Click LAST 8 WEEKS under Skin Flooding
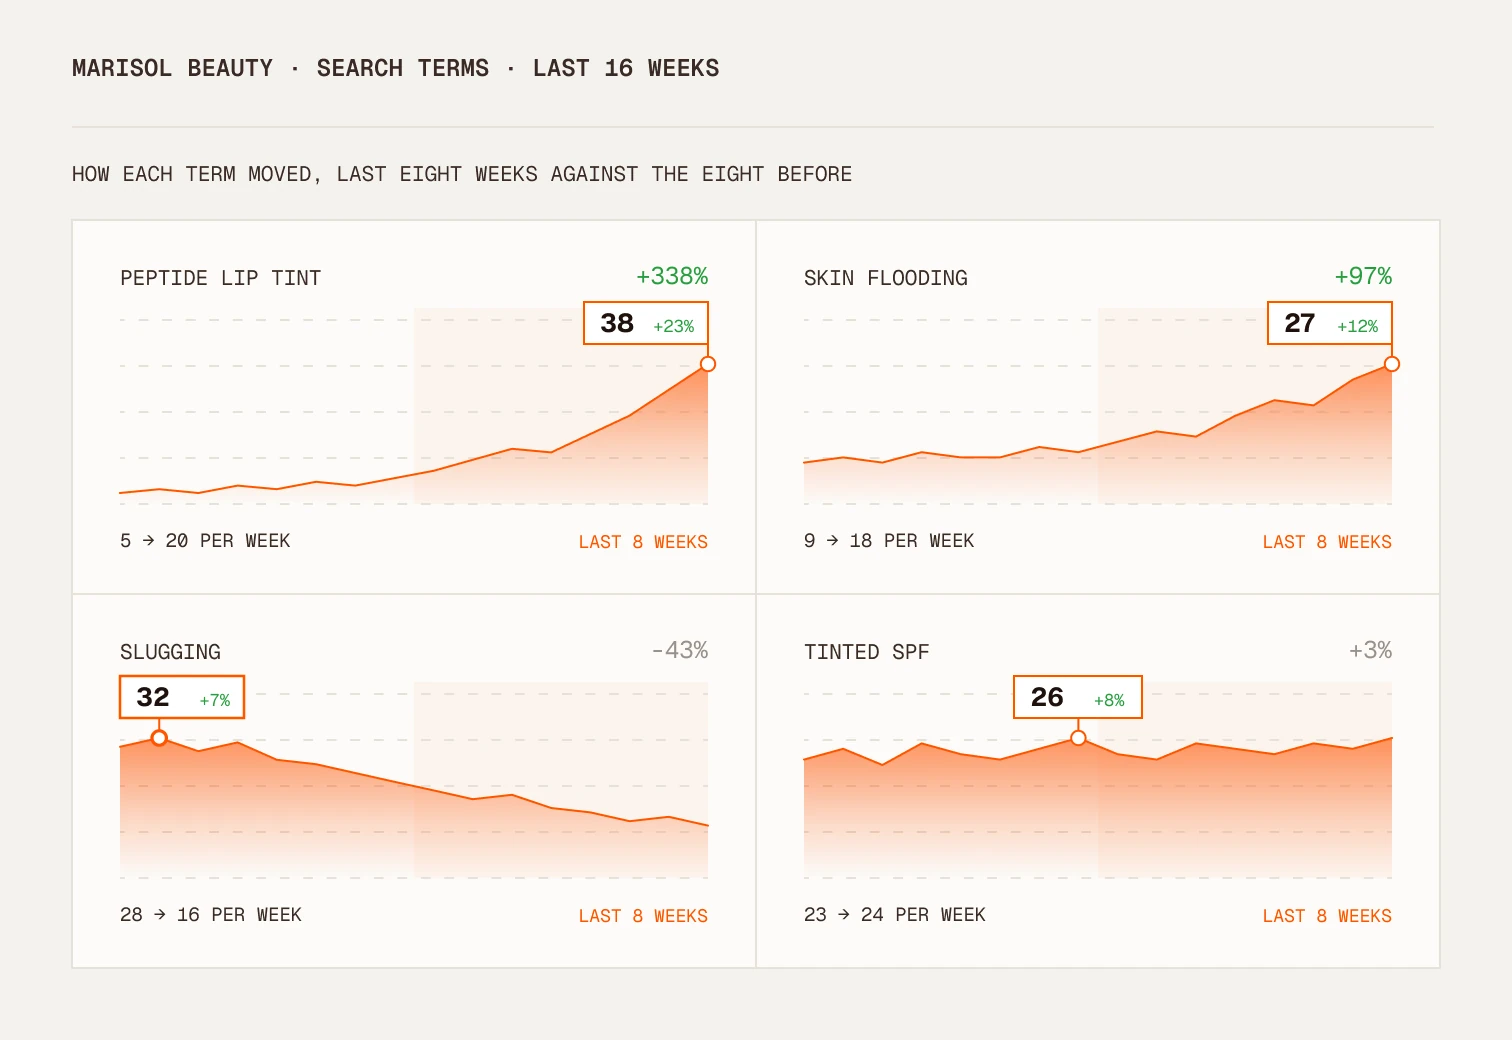 pos(1327,542)
